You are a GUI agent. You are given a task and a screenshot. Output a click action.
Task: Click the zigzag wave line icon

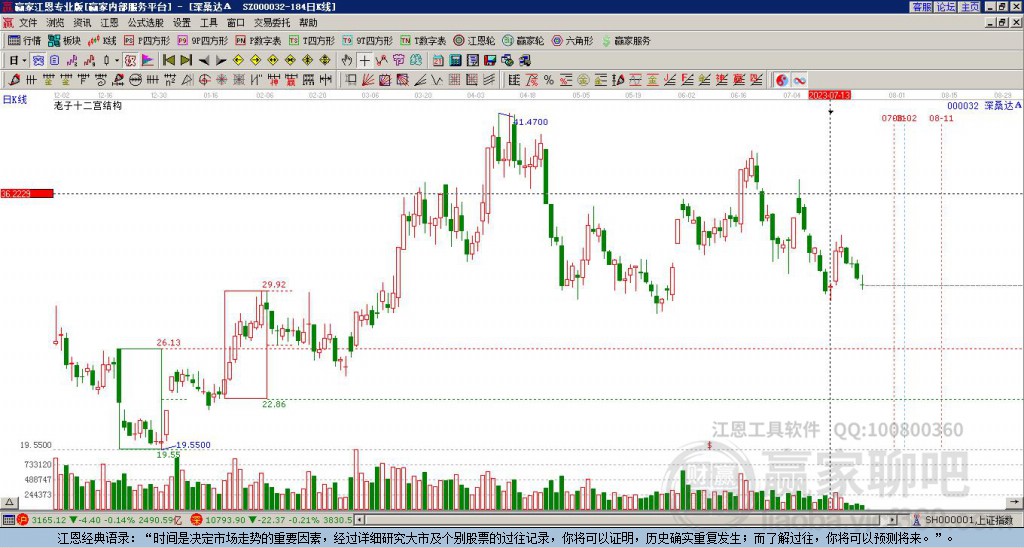(x=437, y=80)
